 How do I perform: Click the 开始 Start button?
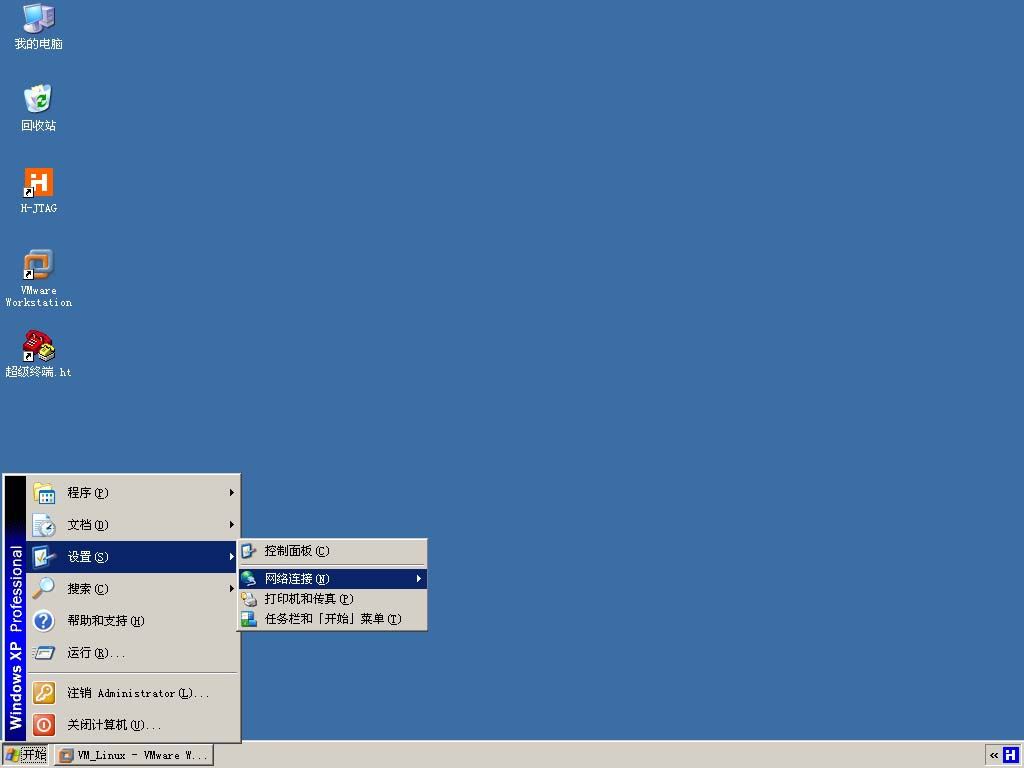25,756
